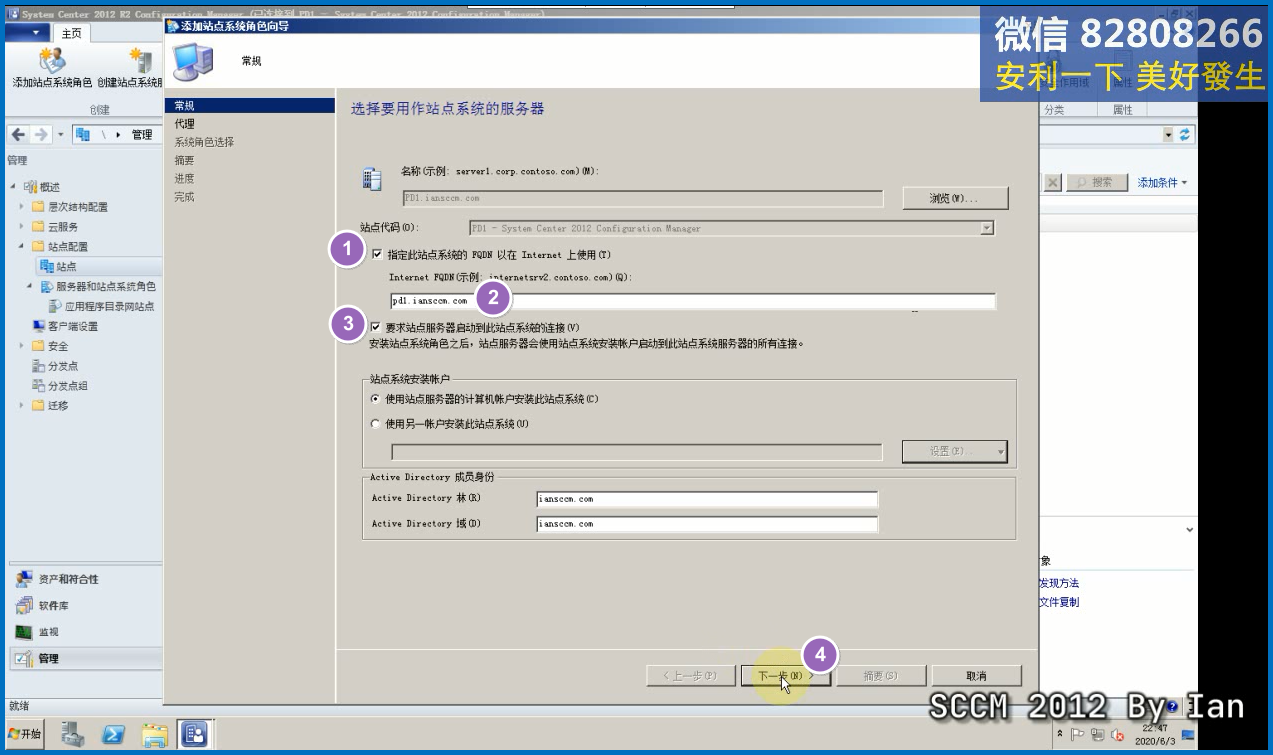Viewport: 1273px width, 755px height.
Task: Select 使用站点服务器的计算机帐户 radio button
Action: (x=376, y=399)
